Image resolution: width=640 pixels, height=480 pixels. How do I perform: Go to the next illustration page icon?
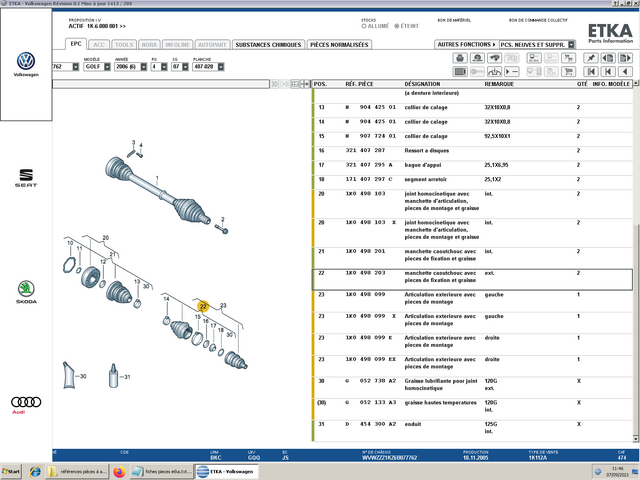coord(625,58)
